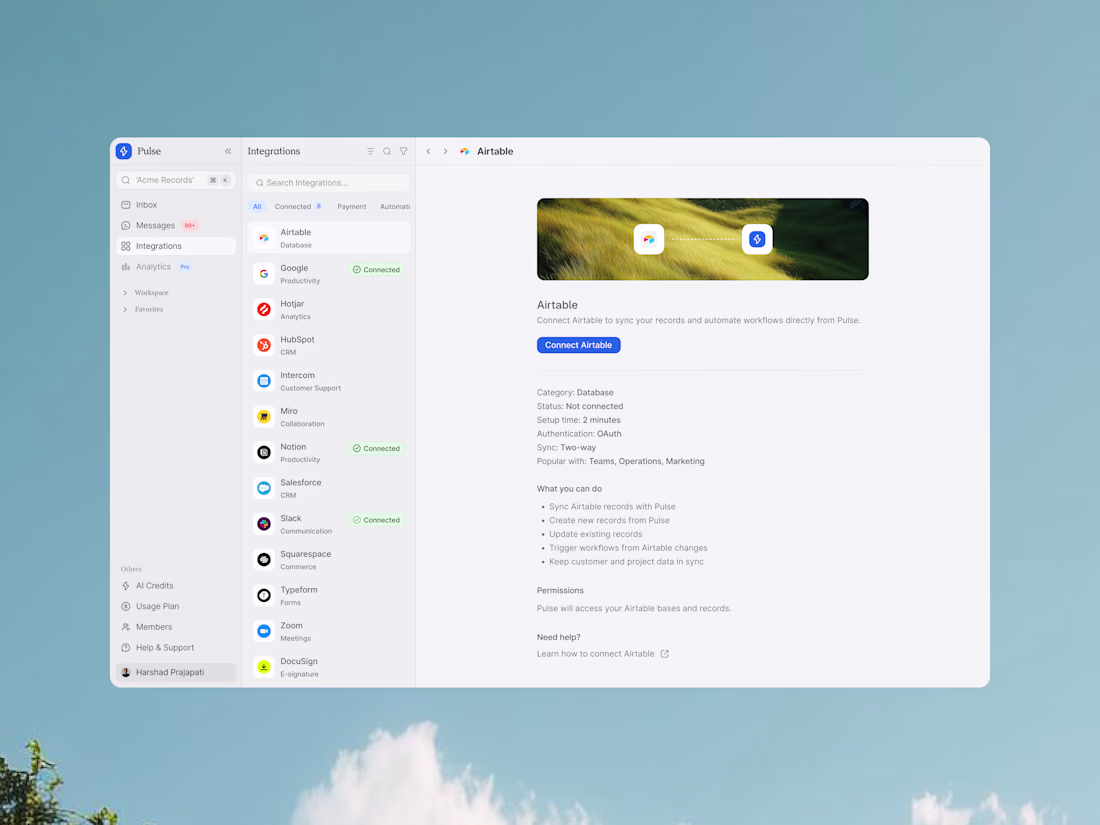Click Google's Connected status badge
Viewport: 1100px width, 825px height.
tap(376, 270)
